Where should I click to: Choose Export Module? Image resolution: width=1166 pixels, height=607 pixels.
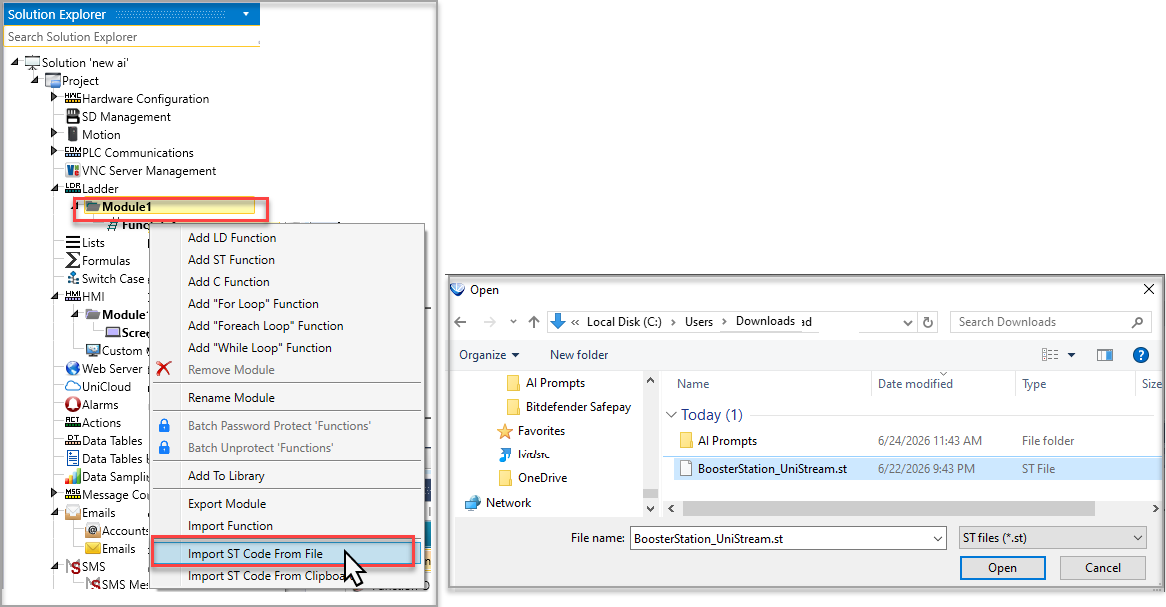pyautogui.click(x=227, y=504)
